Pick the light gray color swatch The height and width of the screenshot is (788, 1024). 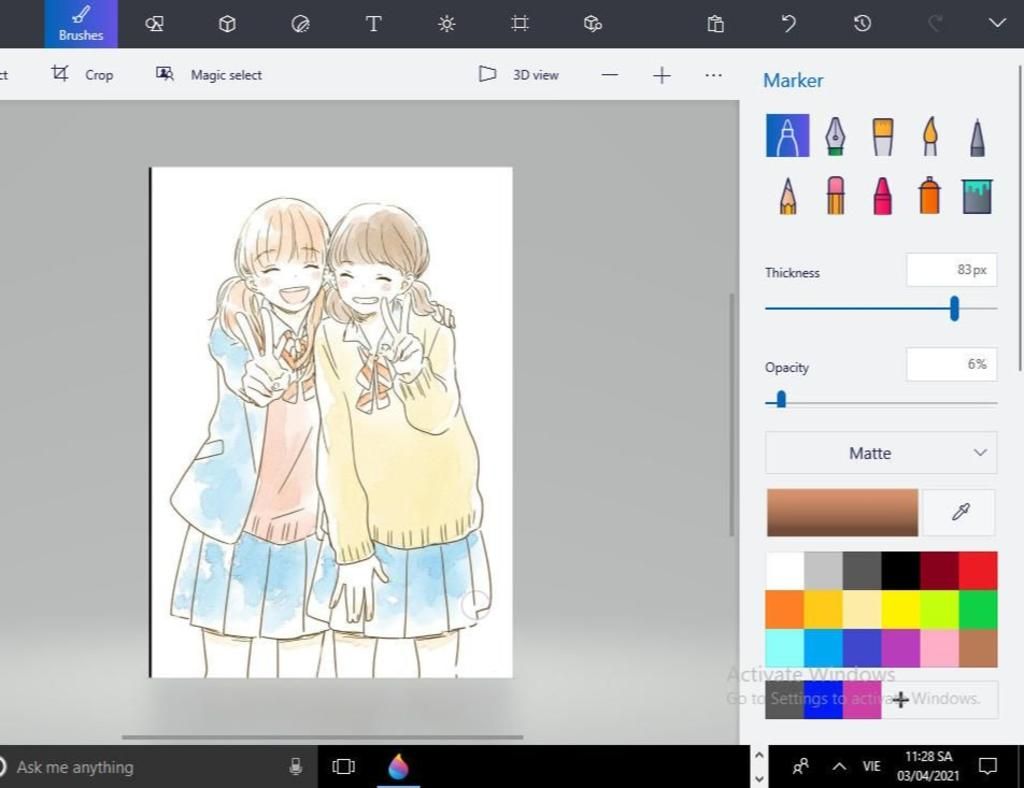824,571
